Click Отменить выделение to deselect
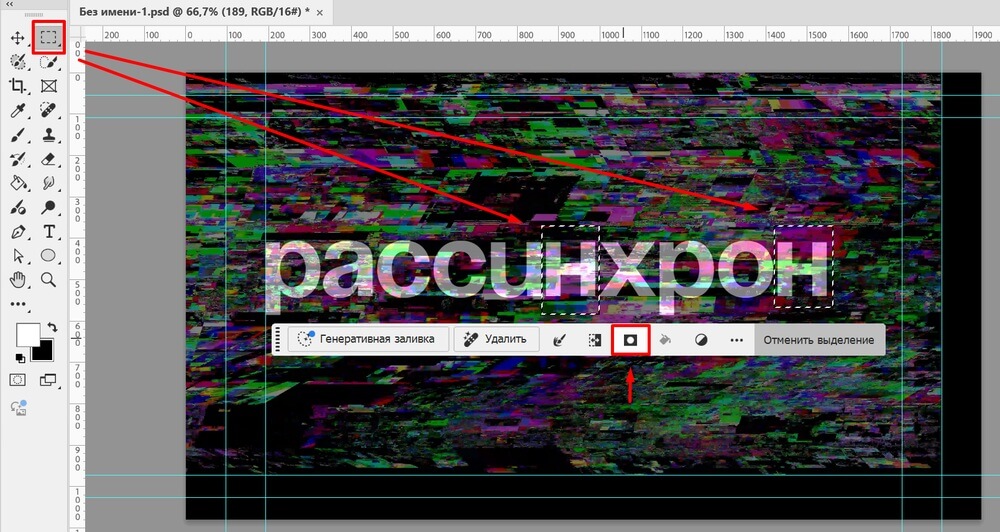The width and height of the screenshot is (1000, 532). click(x=819, y=340)
